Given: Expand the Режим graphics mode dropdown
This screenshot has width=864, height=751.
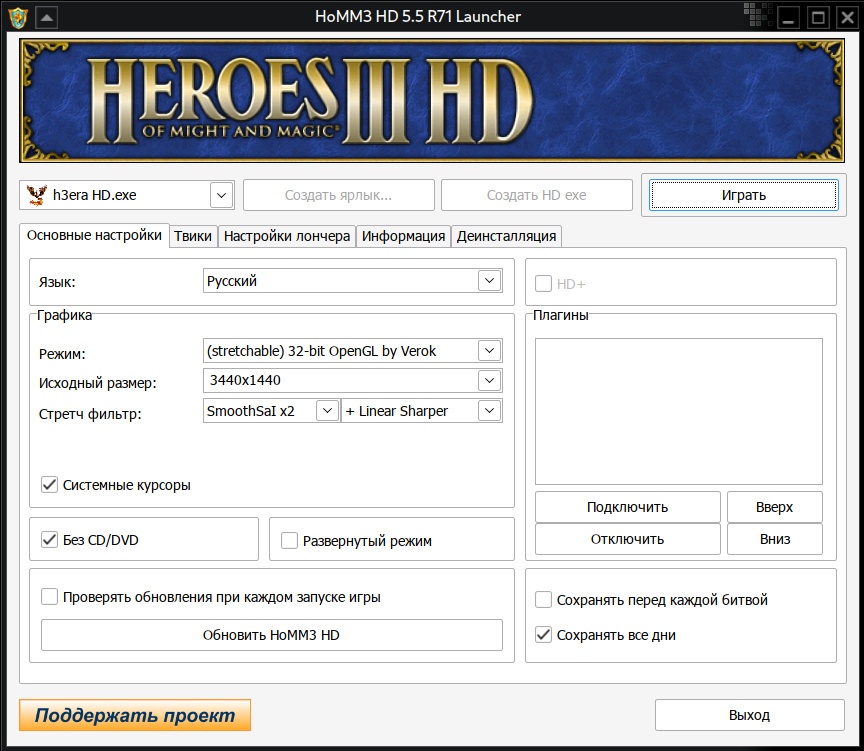Looking at the screenshot, I should [x=489, y=350].
